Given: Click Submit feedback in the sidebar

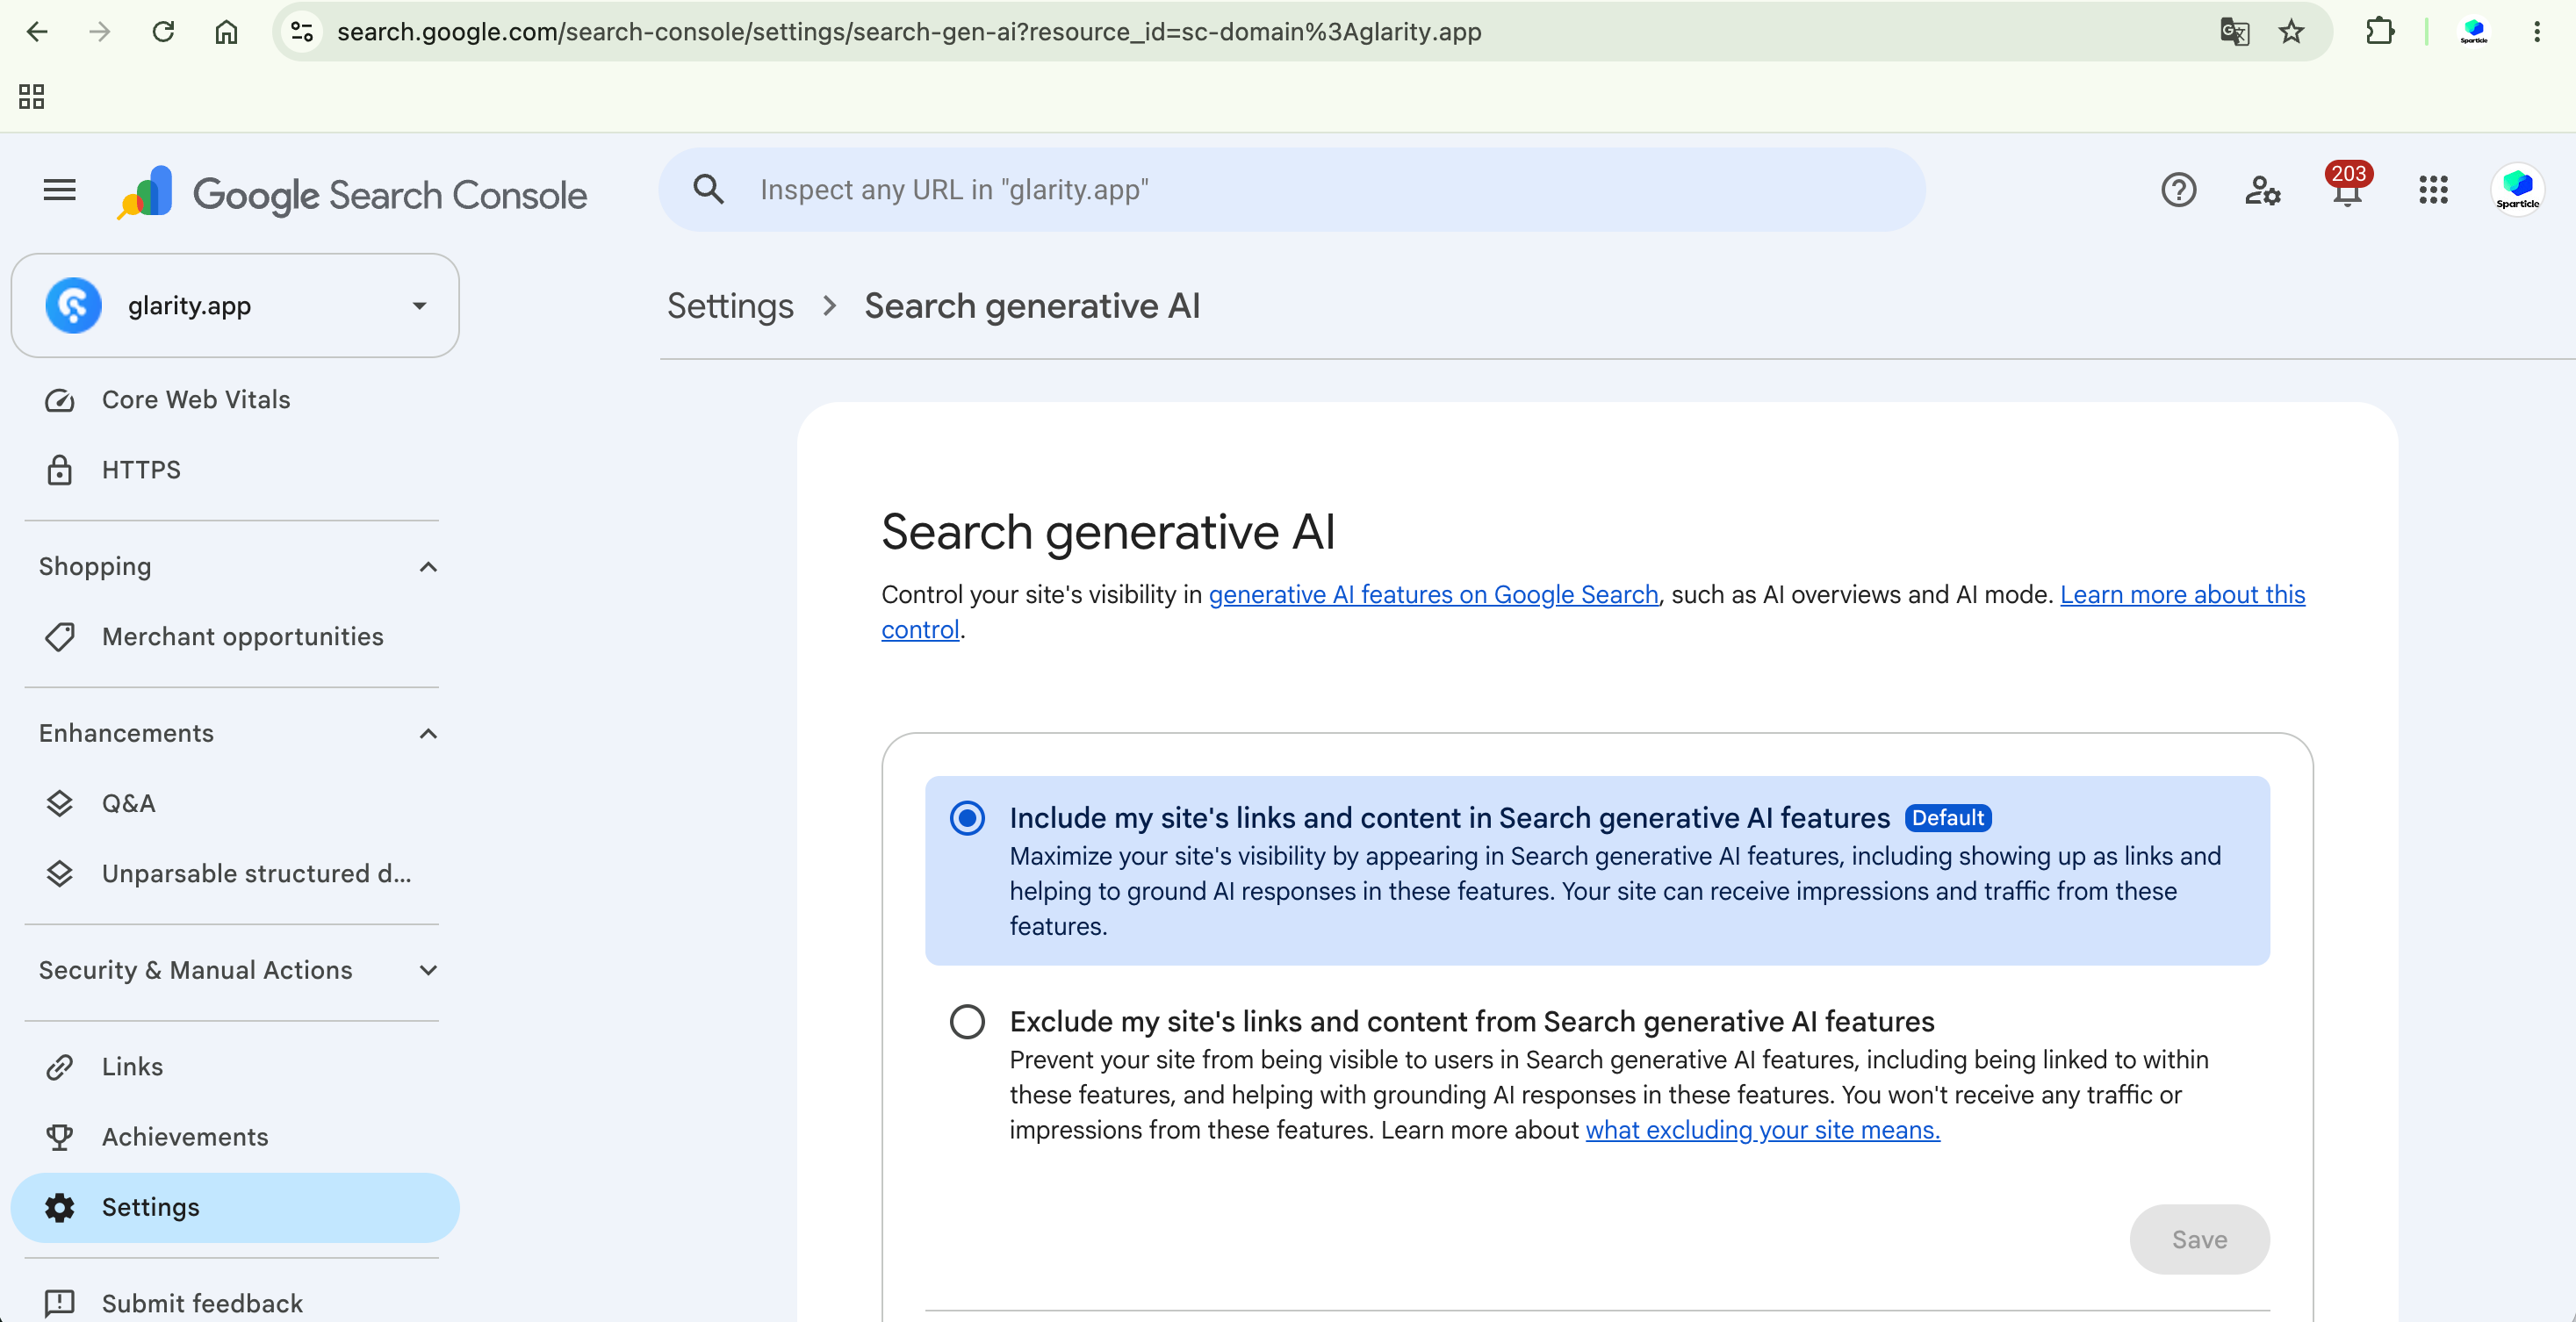Looking at the screenshot, I should coord(202,1303).
